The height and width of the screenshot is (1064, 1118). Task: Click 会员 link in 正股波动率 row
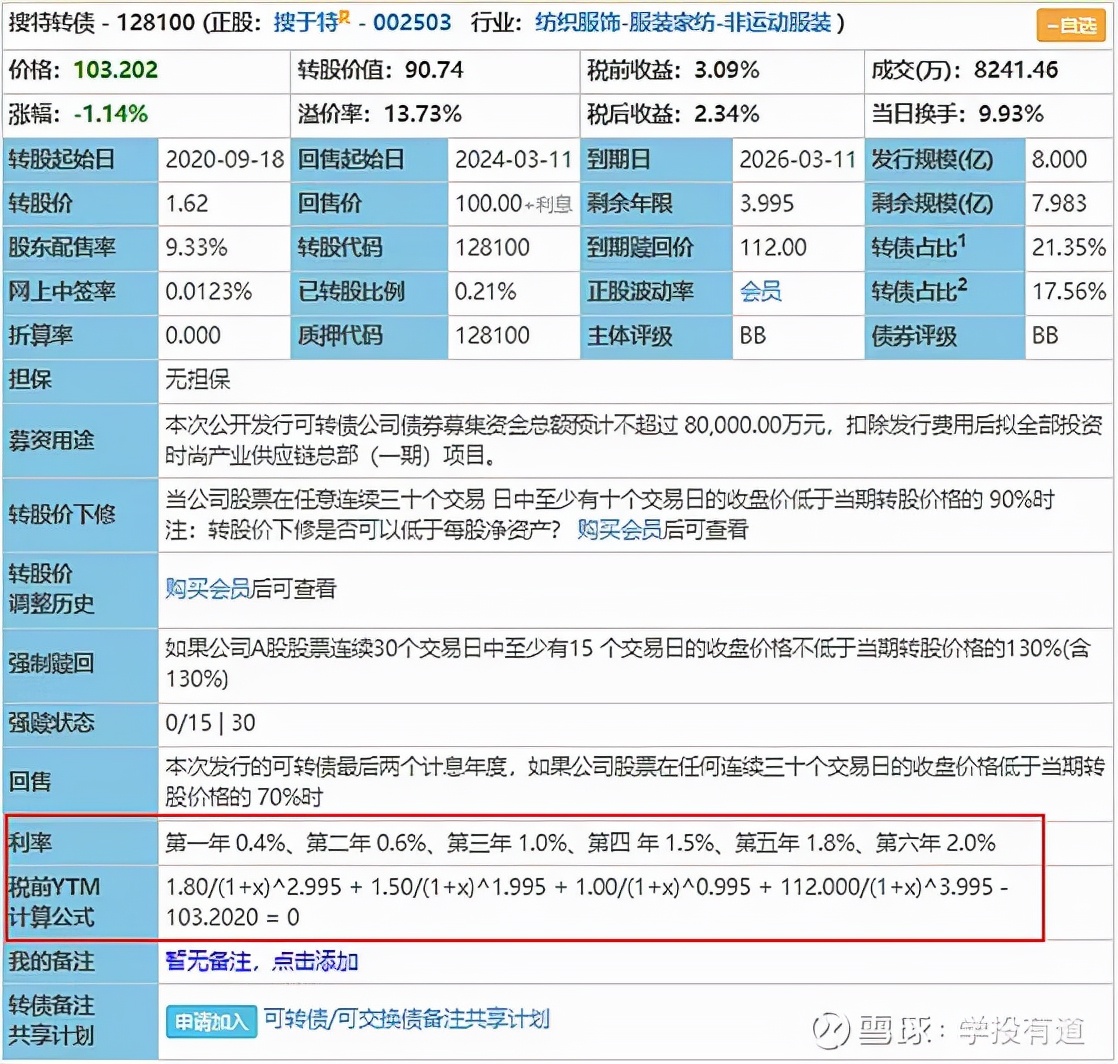point(761,293)
